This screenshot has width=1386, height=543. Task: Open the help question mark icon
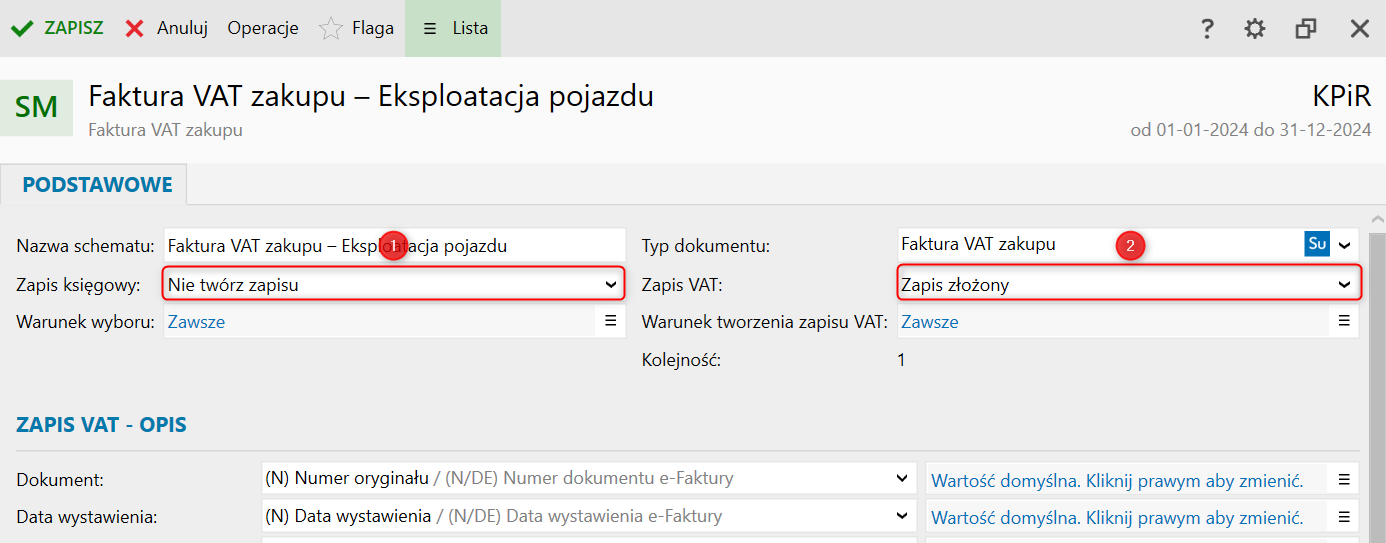tap(1207, 29)
